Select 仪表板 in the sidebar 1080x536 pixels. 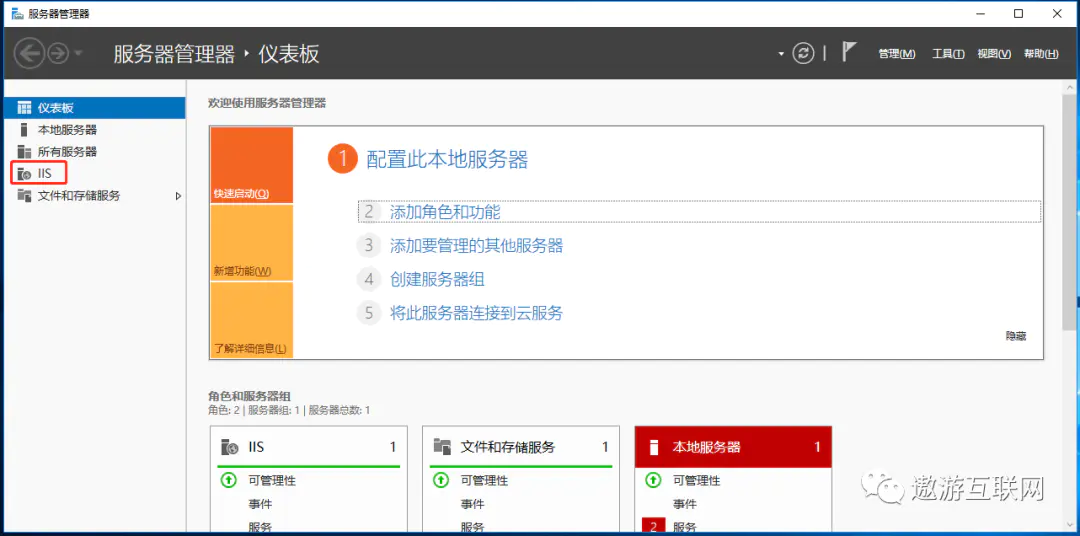pyautogui.click(x=94, y=107)
